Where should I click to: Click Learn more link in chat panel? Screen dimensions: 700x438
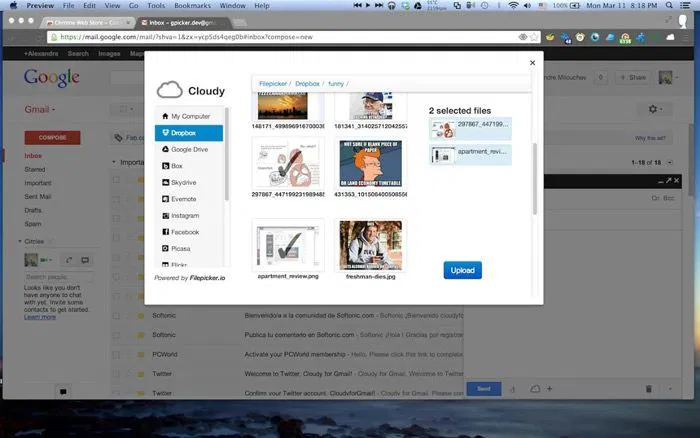point(40,317)
